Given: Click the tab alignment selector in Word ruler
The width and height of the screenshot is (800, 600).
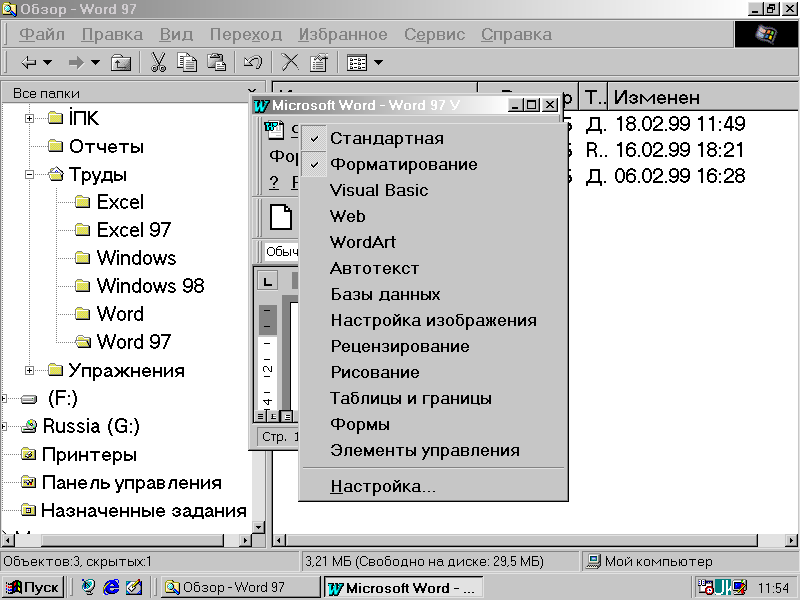Looking at the screenshot, I should 267,281.
